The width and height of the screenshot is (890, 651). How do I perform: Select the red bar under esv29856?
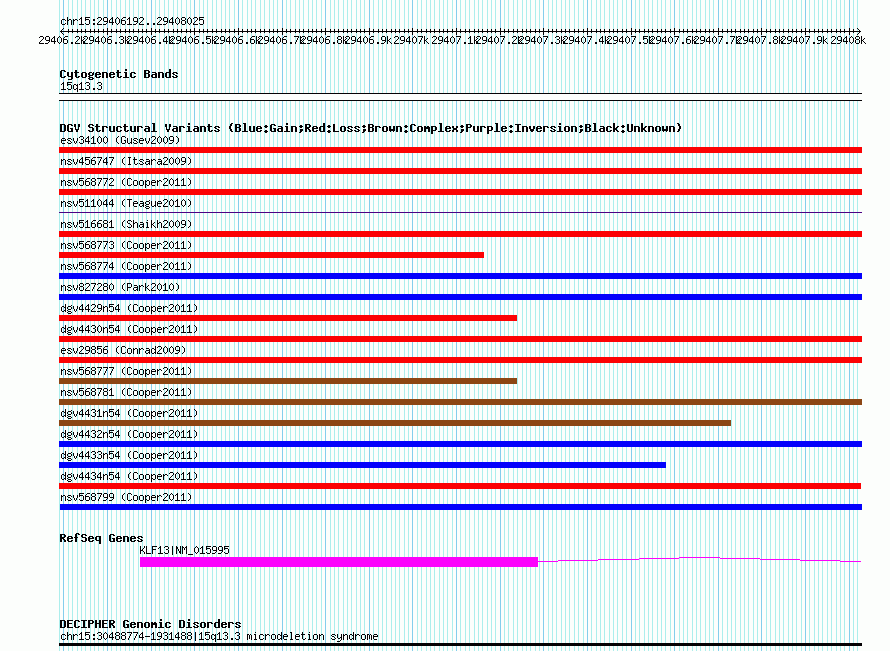point(460,360)
